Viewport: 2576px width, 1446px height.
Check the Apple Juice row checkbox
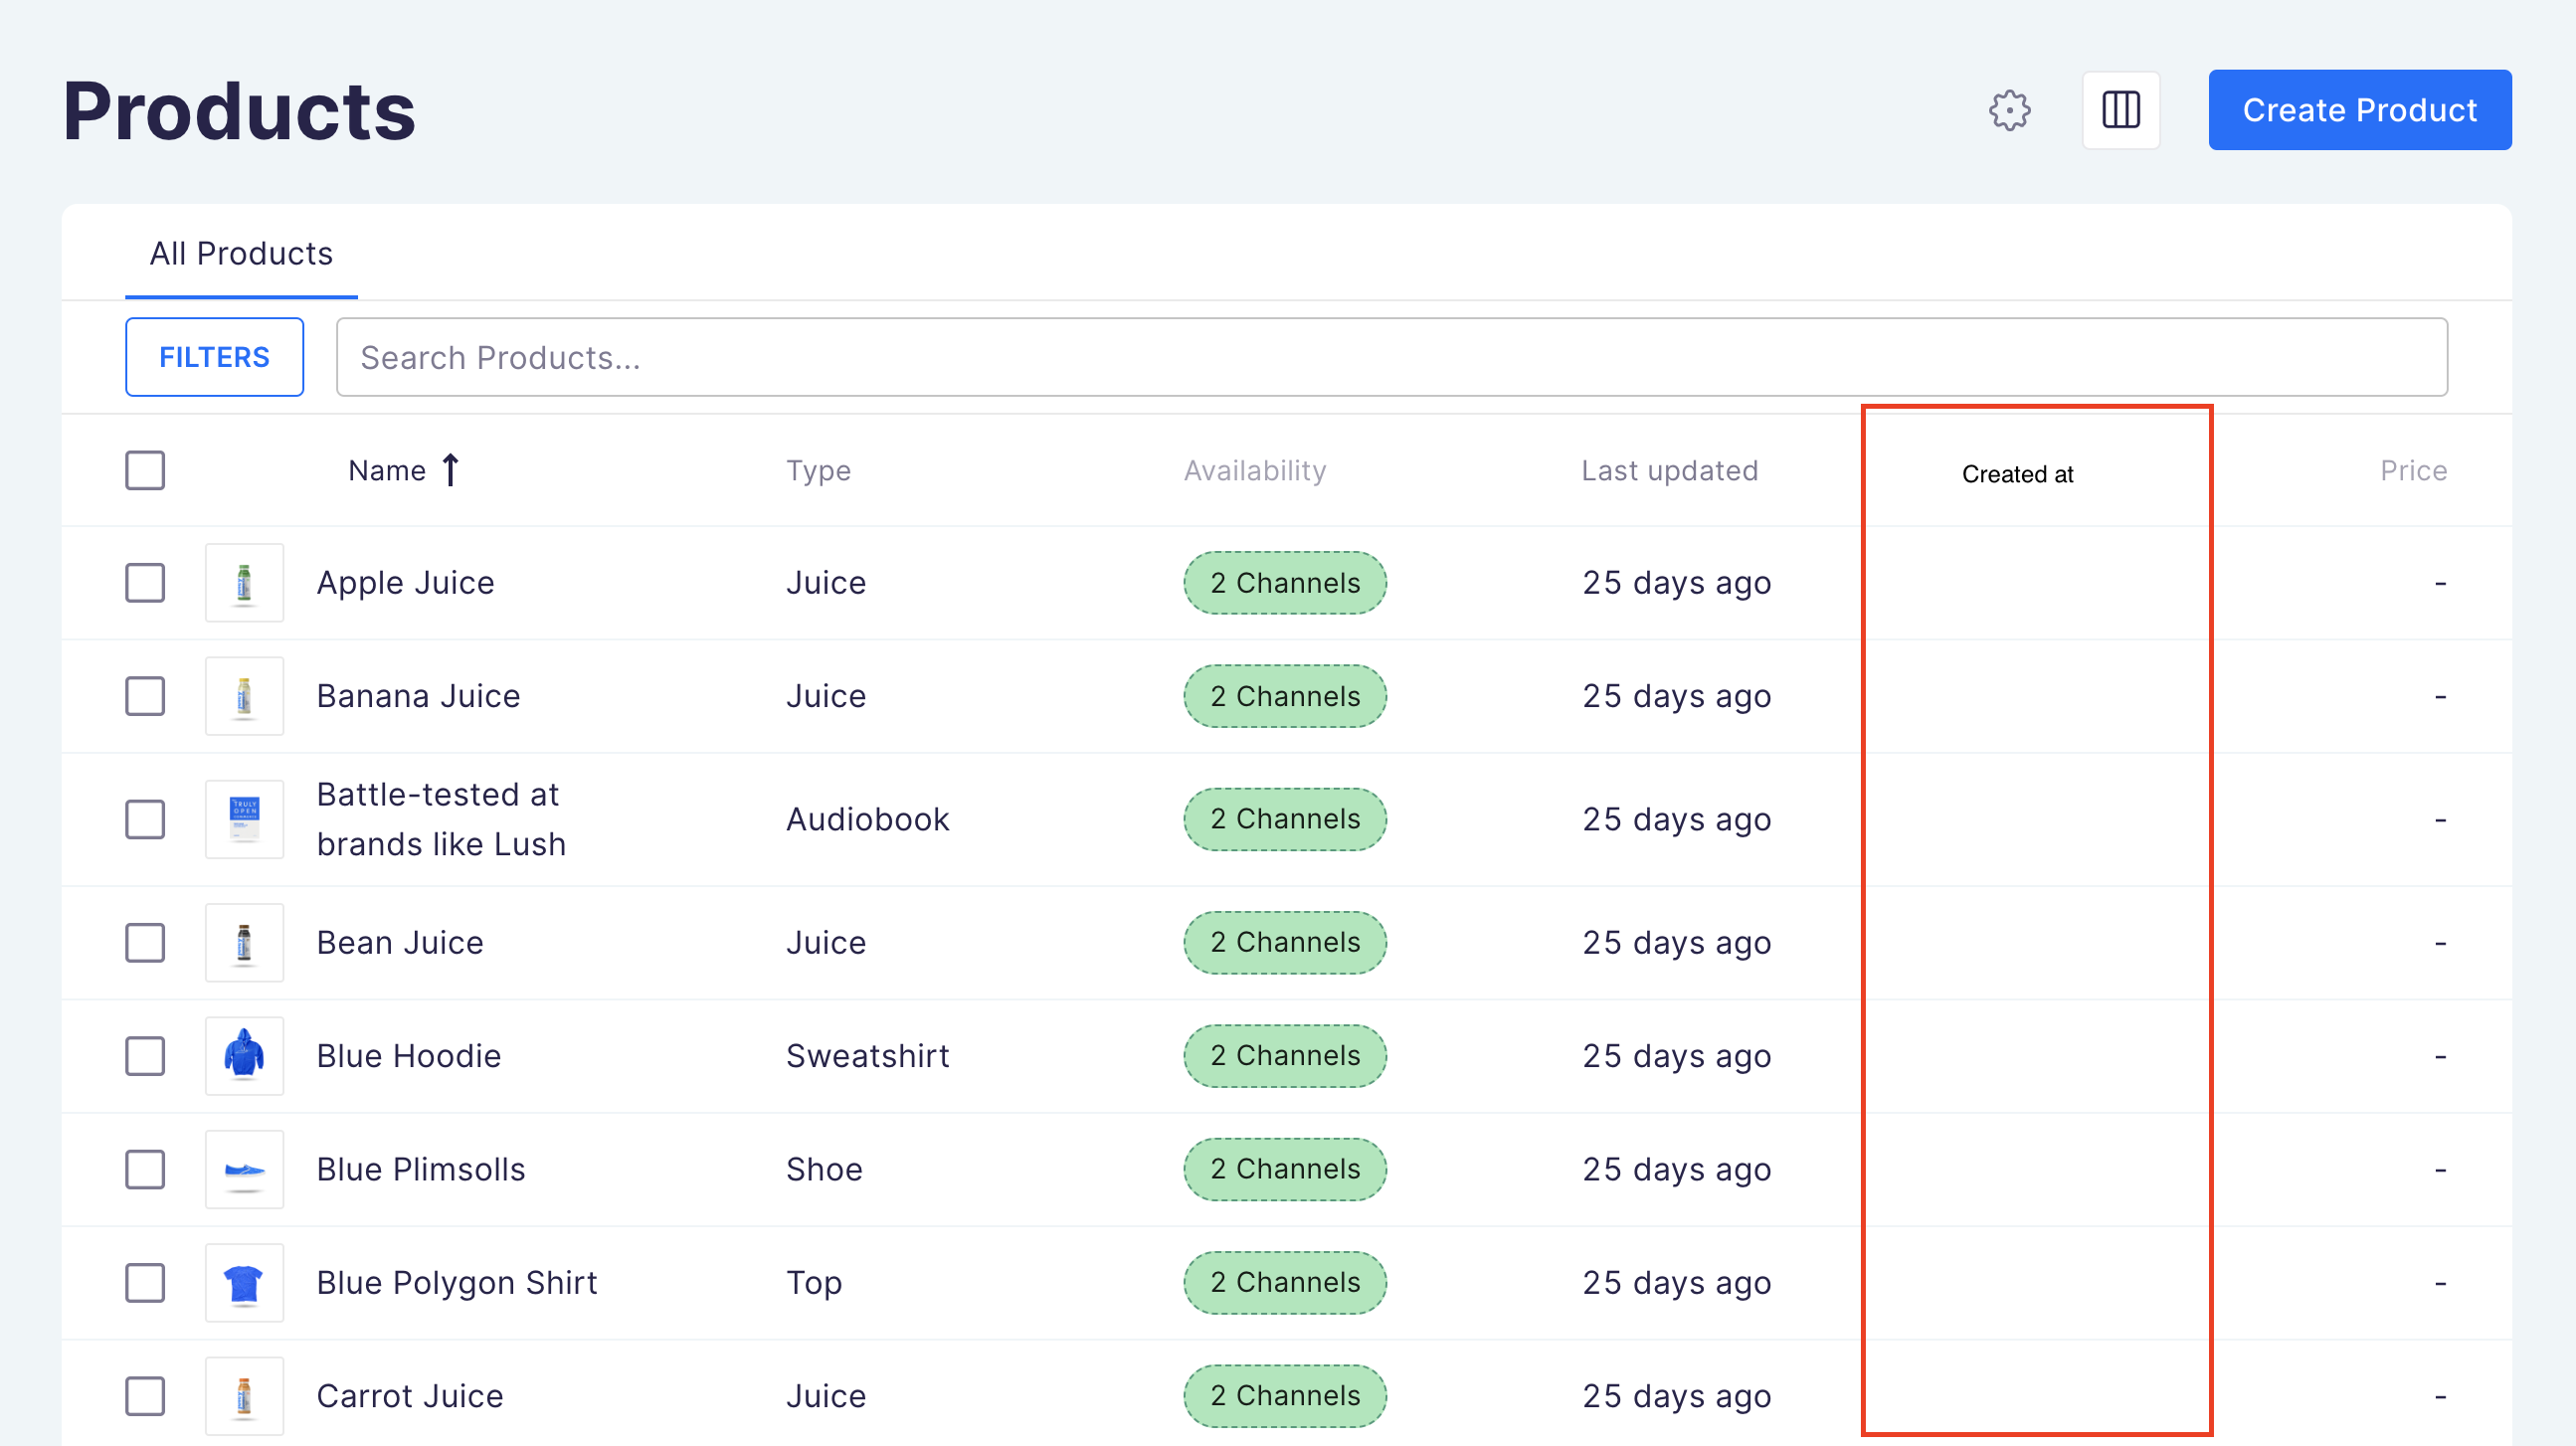(144, 582)
